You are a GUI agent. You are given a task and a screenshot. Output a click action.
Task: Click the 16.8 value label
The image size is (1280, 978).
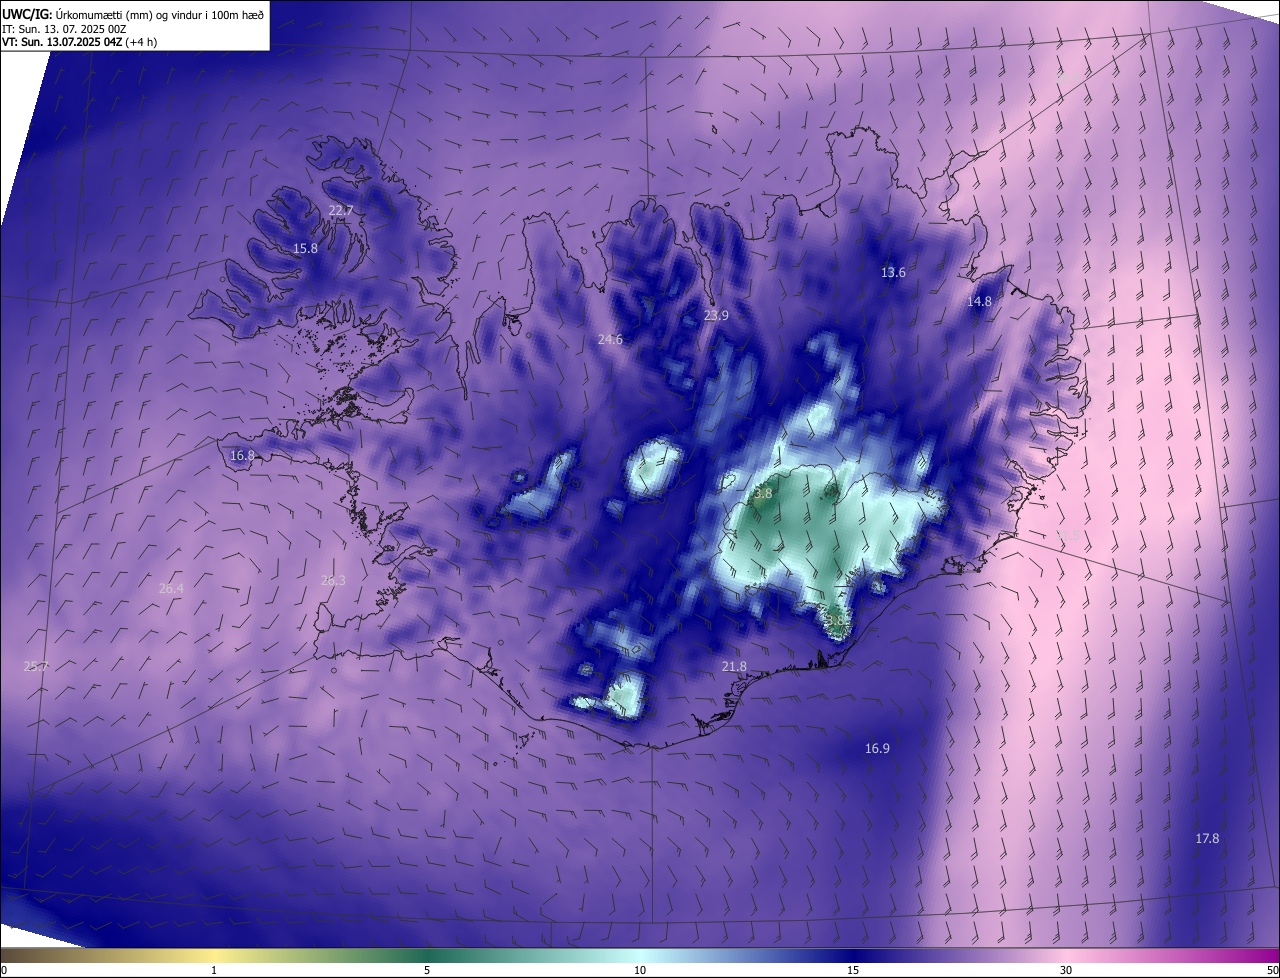coord(242,455)
